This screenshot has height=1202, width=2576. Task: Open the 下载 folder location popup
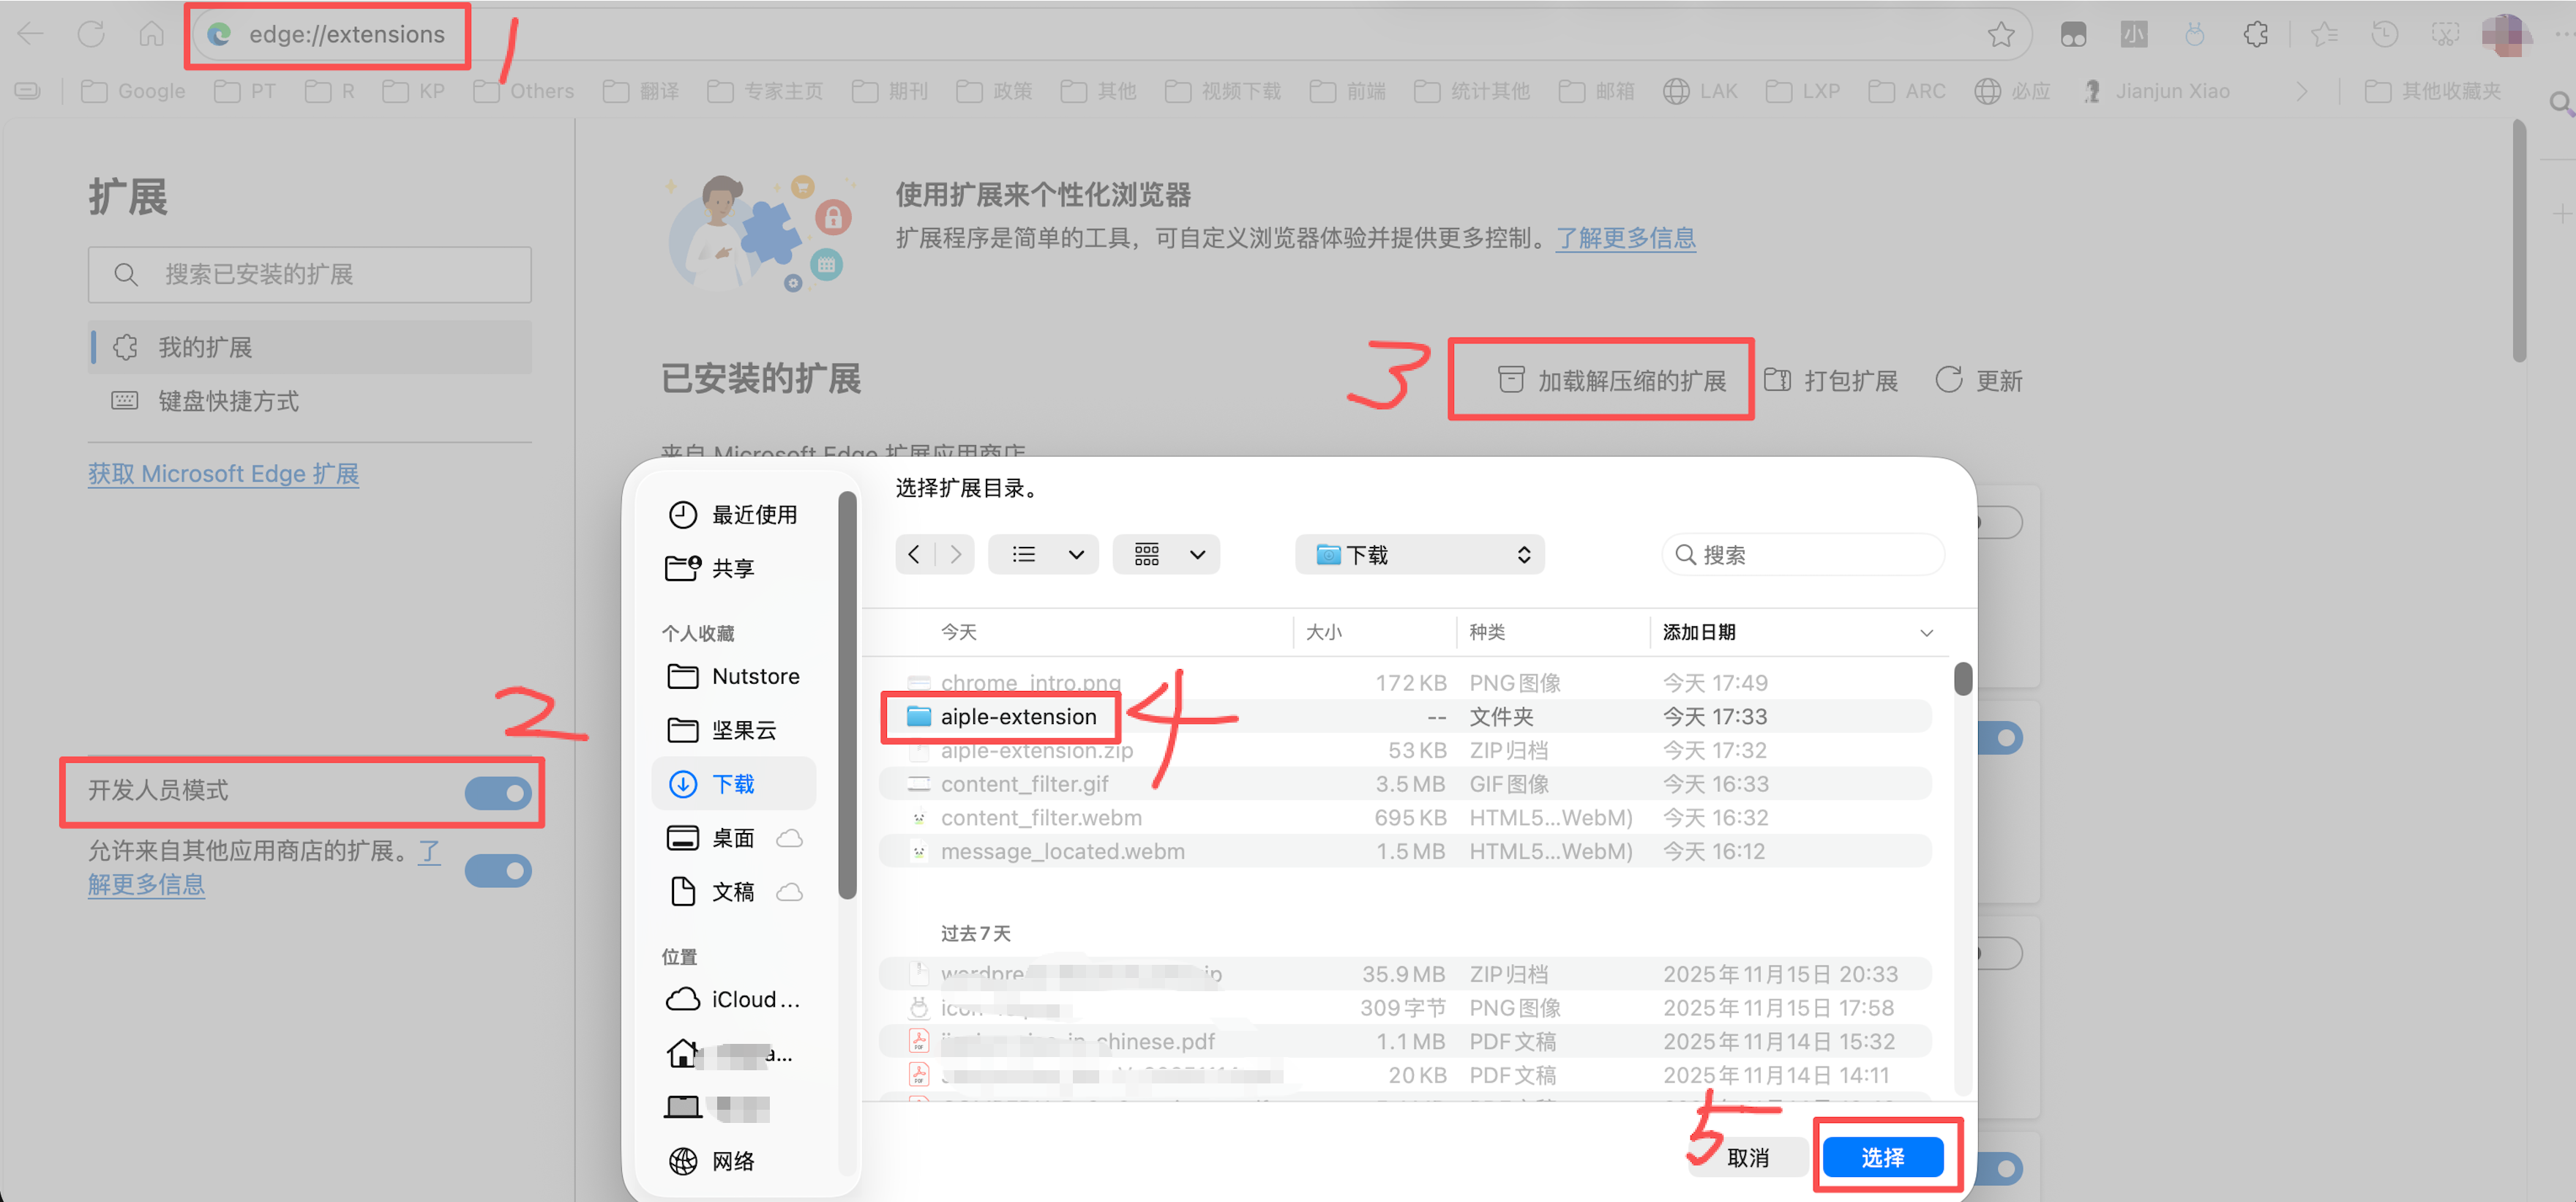[1419, 554]
